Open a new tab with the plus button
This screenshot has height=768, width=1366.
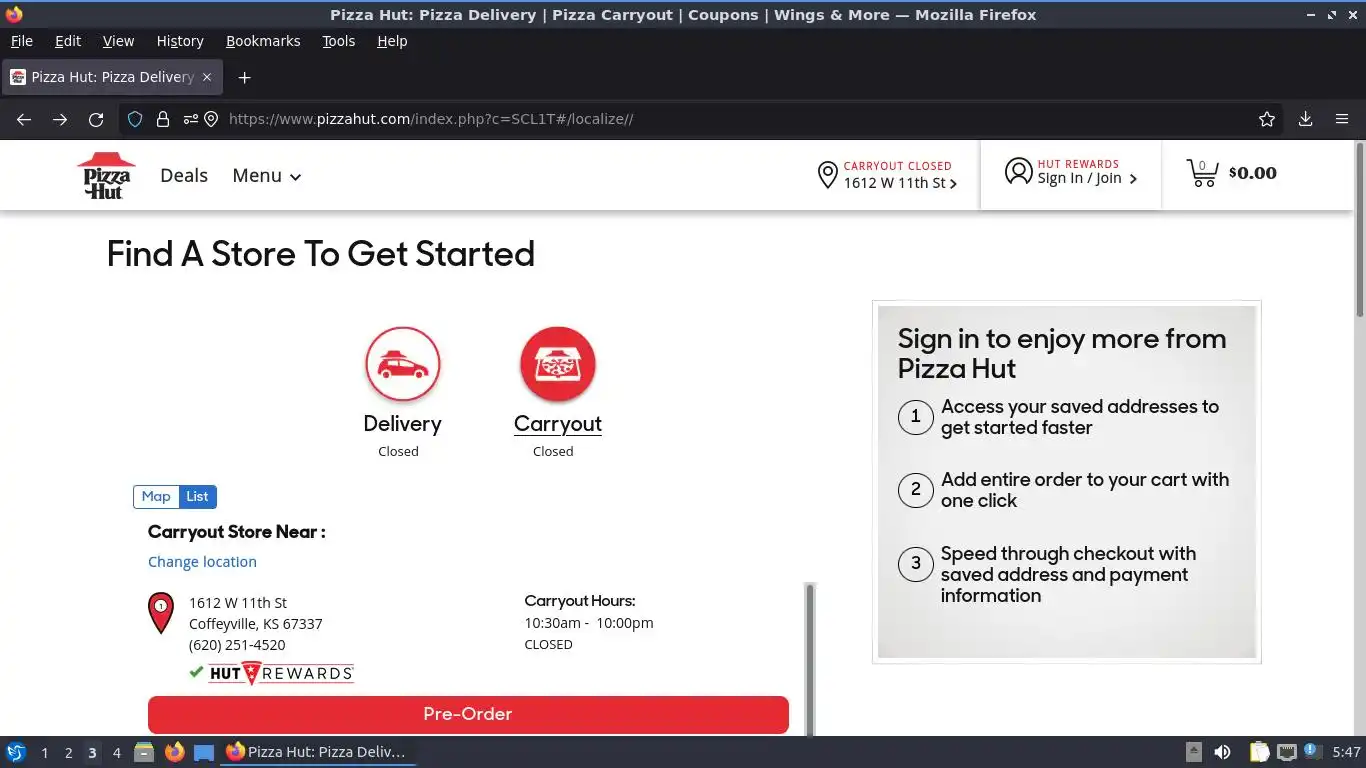[x=244, y=77]
